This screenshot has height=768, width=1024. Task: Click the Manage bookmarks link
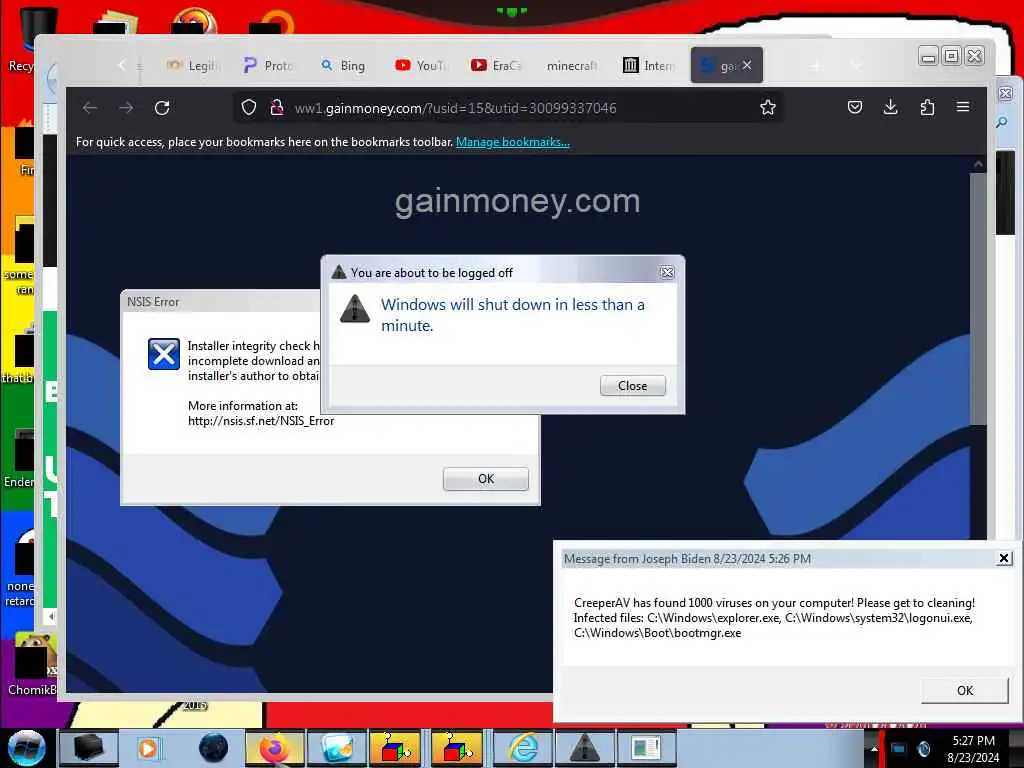pyautogui.click(x=513, y=142)
